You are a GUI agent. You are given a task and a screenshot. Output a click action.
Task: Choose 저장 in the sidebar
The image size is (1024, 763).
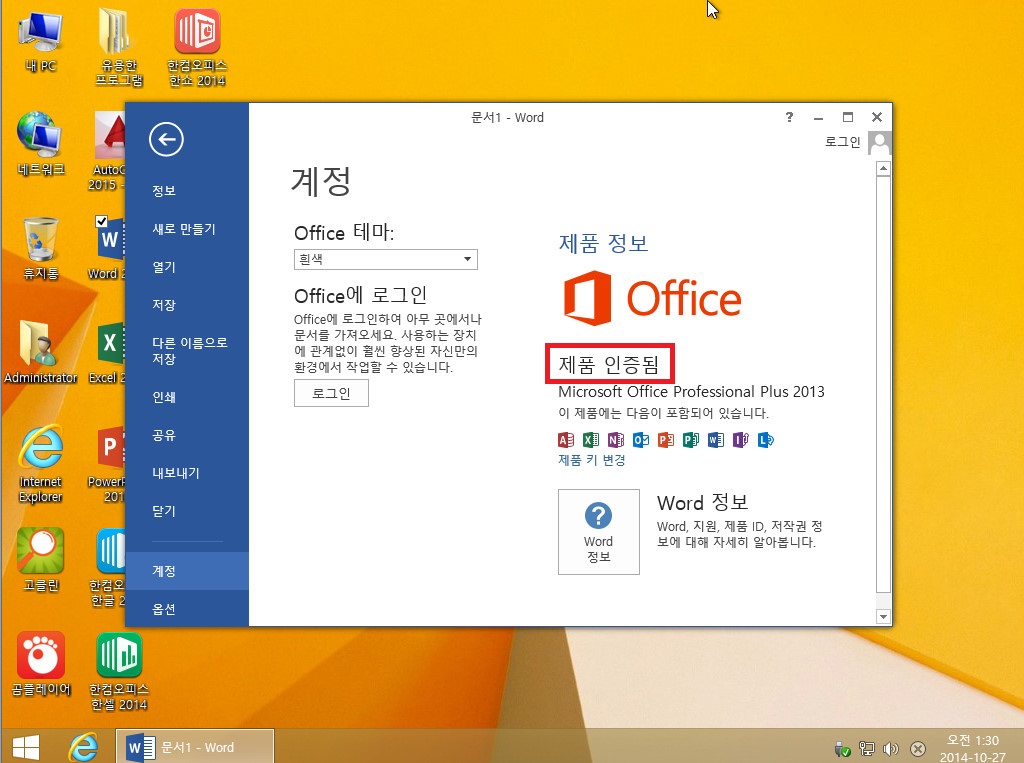click(x=164, y=305)
